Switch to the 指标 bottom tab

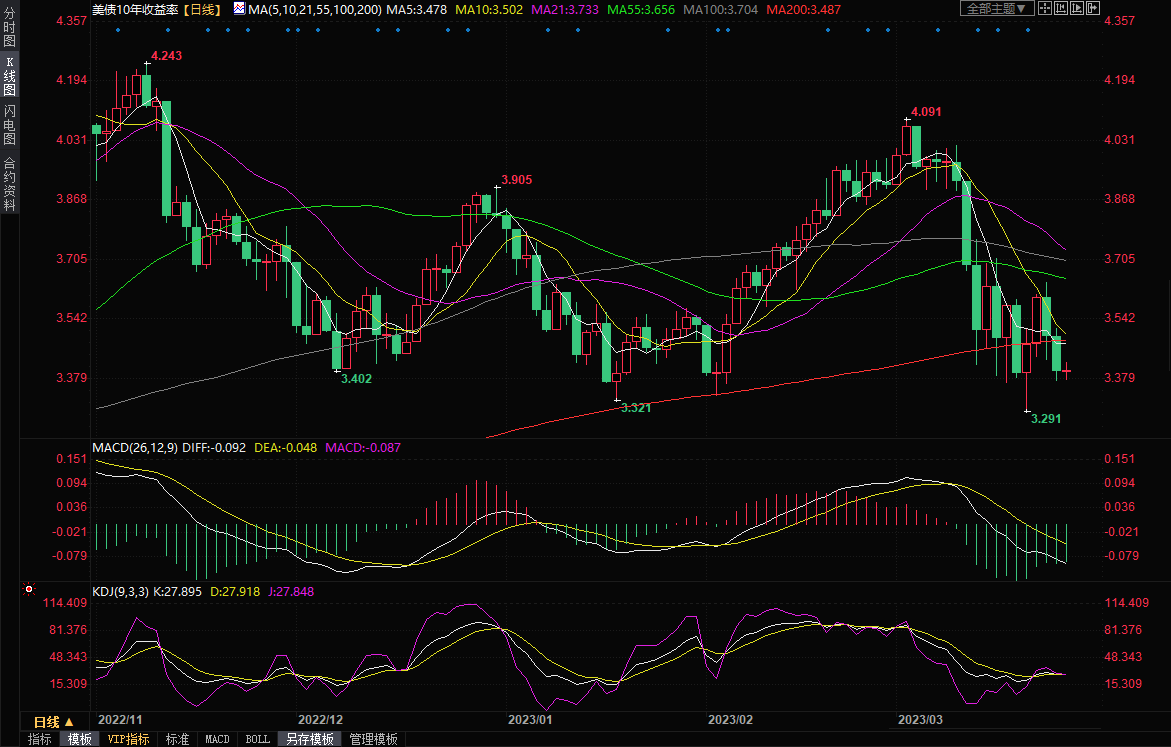click(x=40, y=739)
